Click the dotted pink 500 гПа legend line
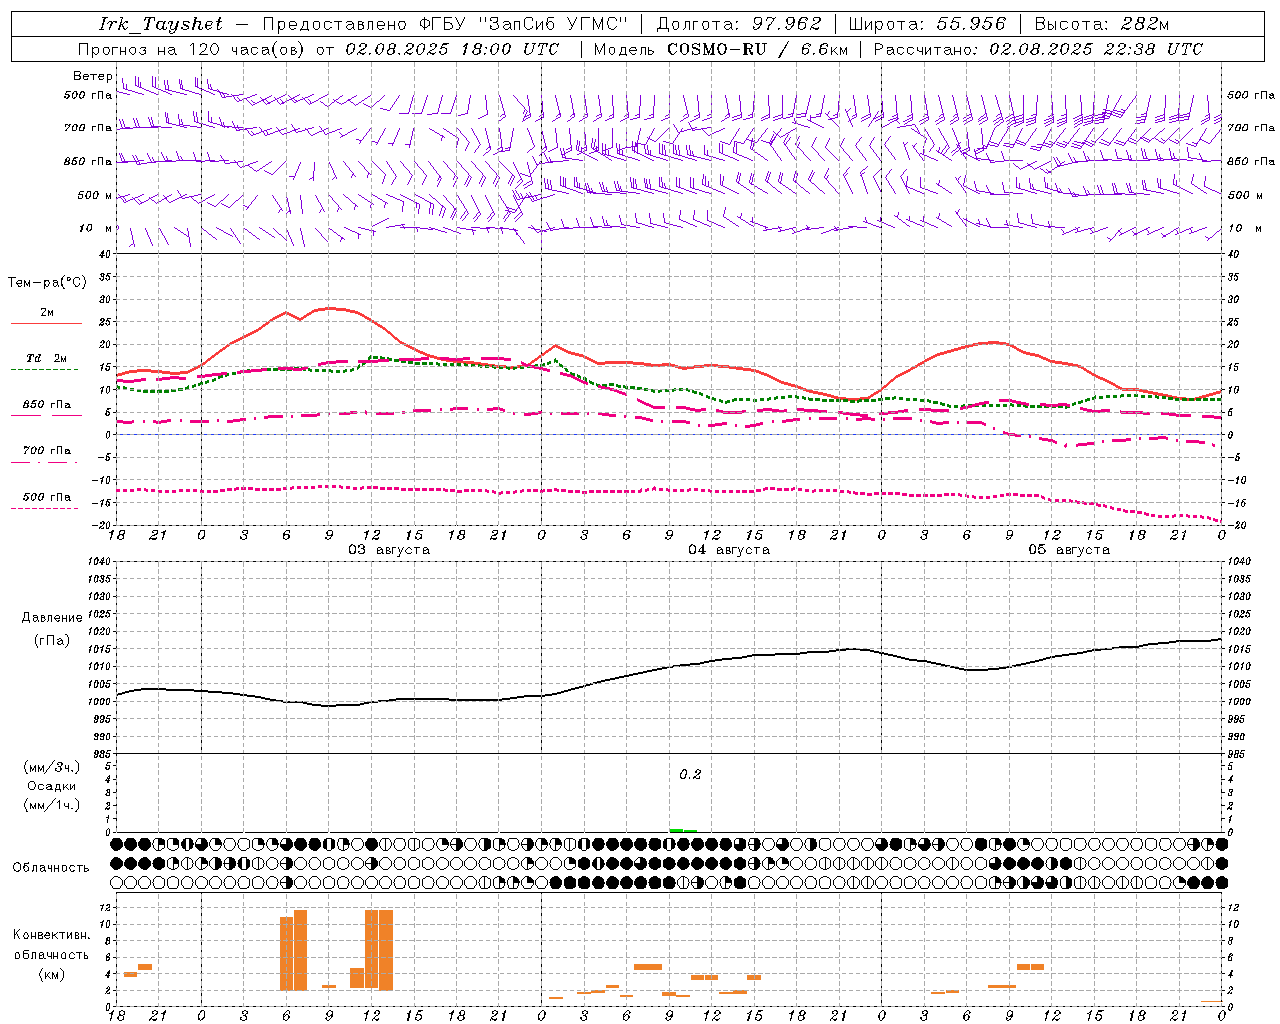This screenshot has width=1280, height=1024. (x=46, y=508)
